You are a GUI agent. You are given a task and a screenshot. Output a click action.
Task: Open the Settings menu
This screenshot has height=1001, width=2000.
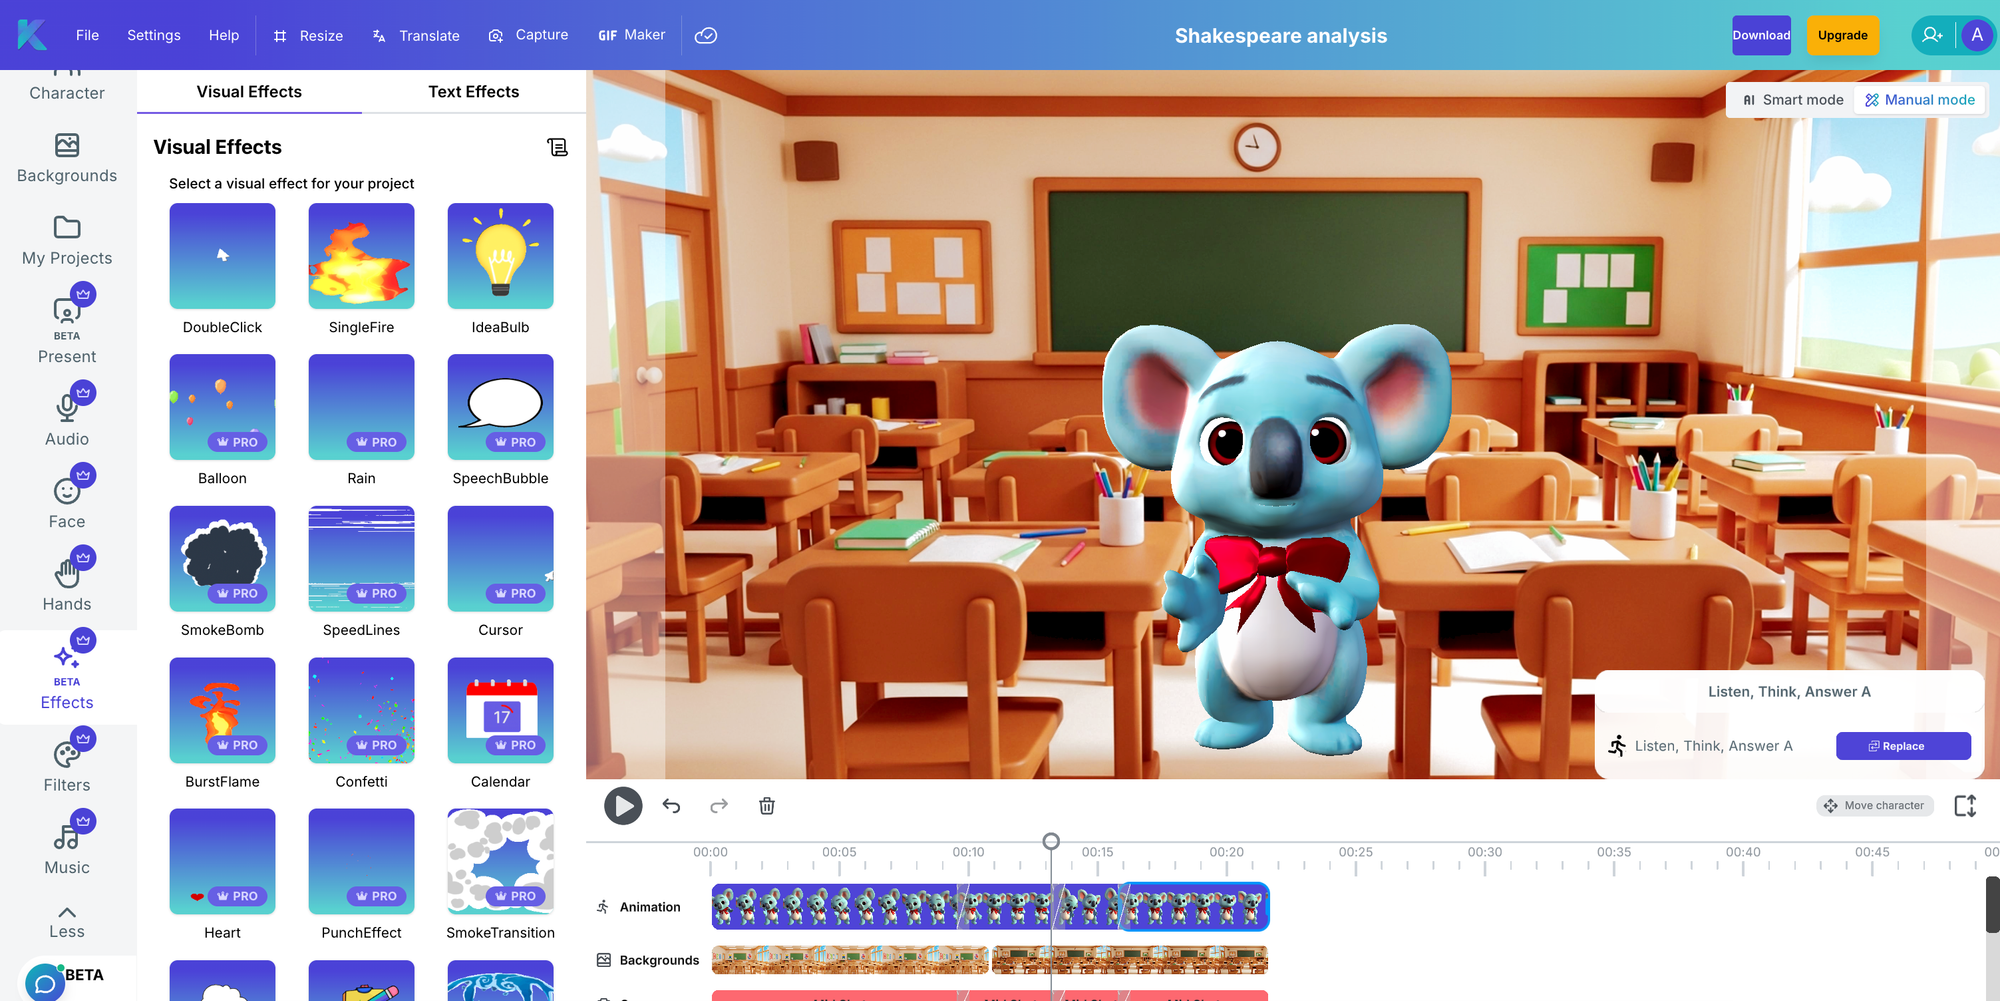[x=153, y=34]
